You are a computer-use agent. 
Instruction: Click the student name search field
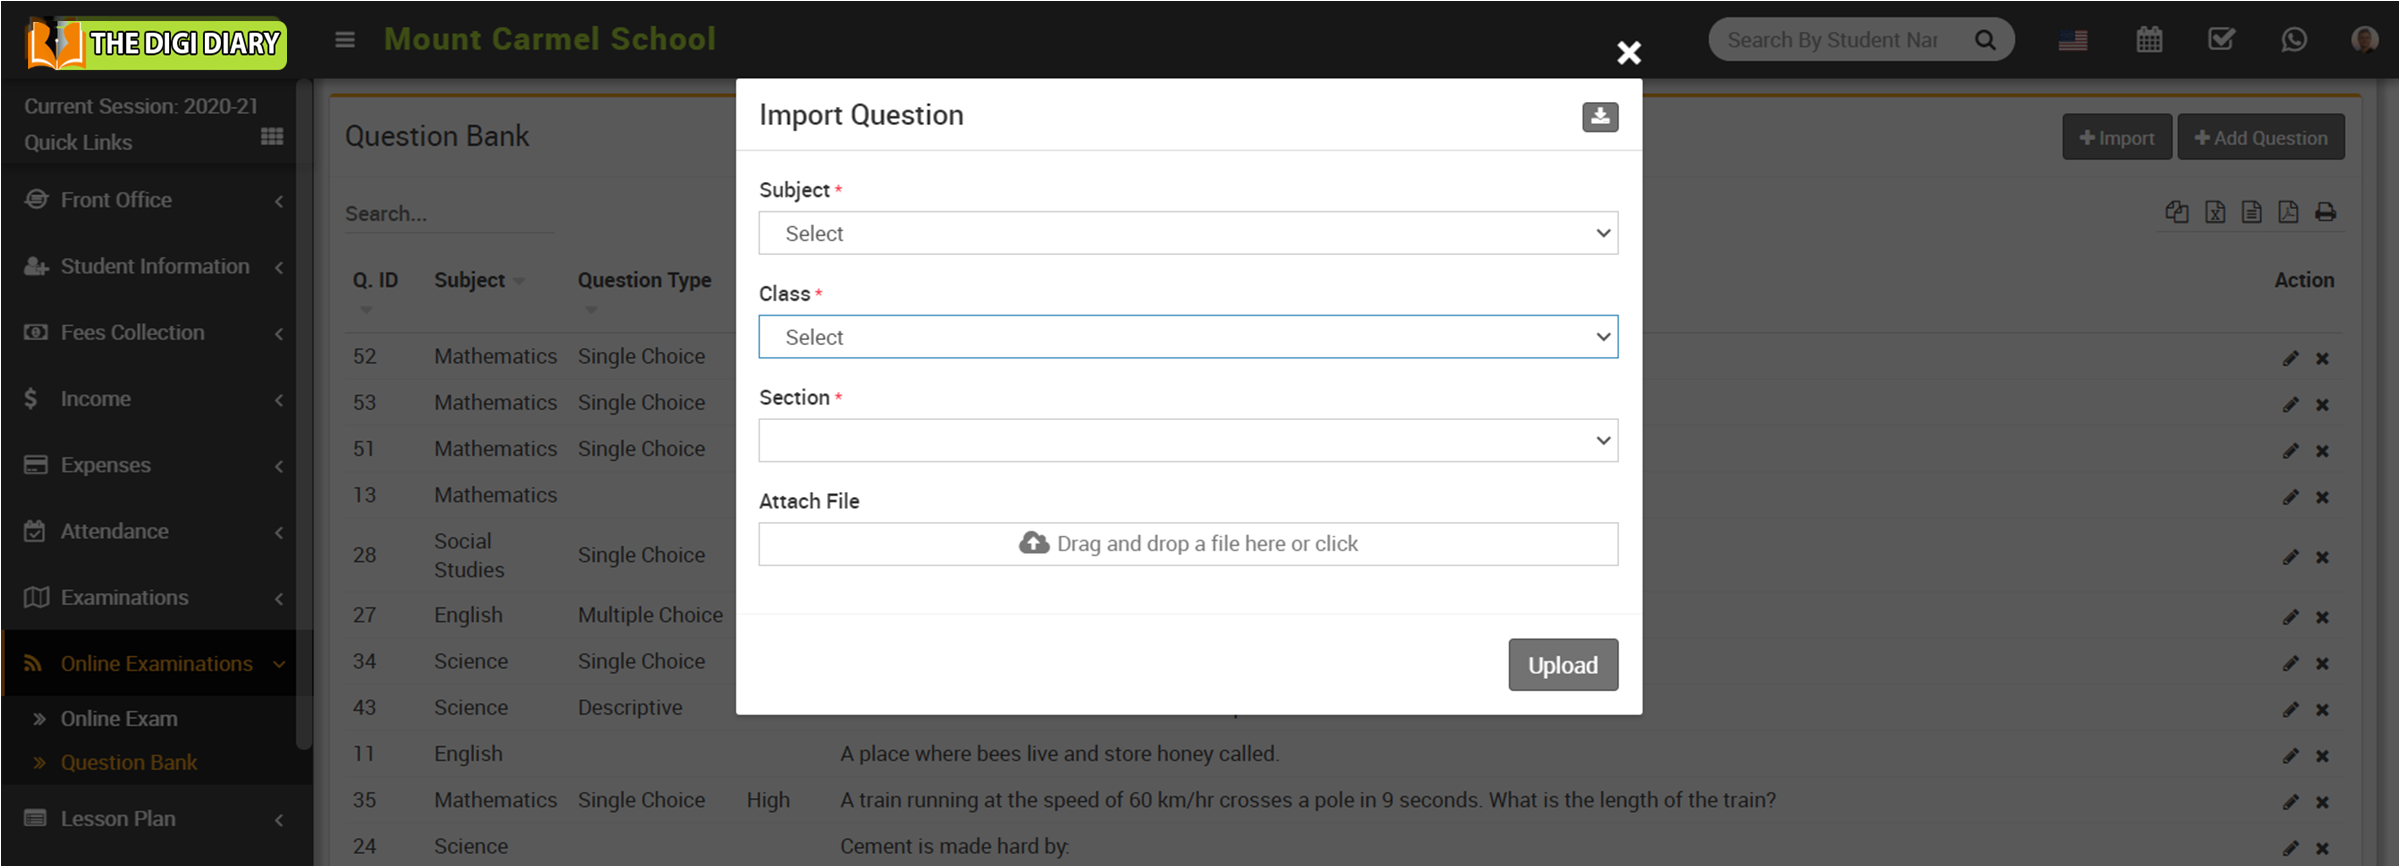(1836, 40)
